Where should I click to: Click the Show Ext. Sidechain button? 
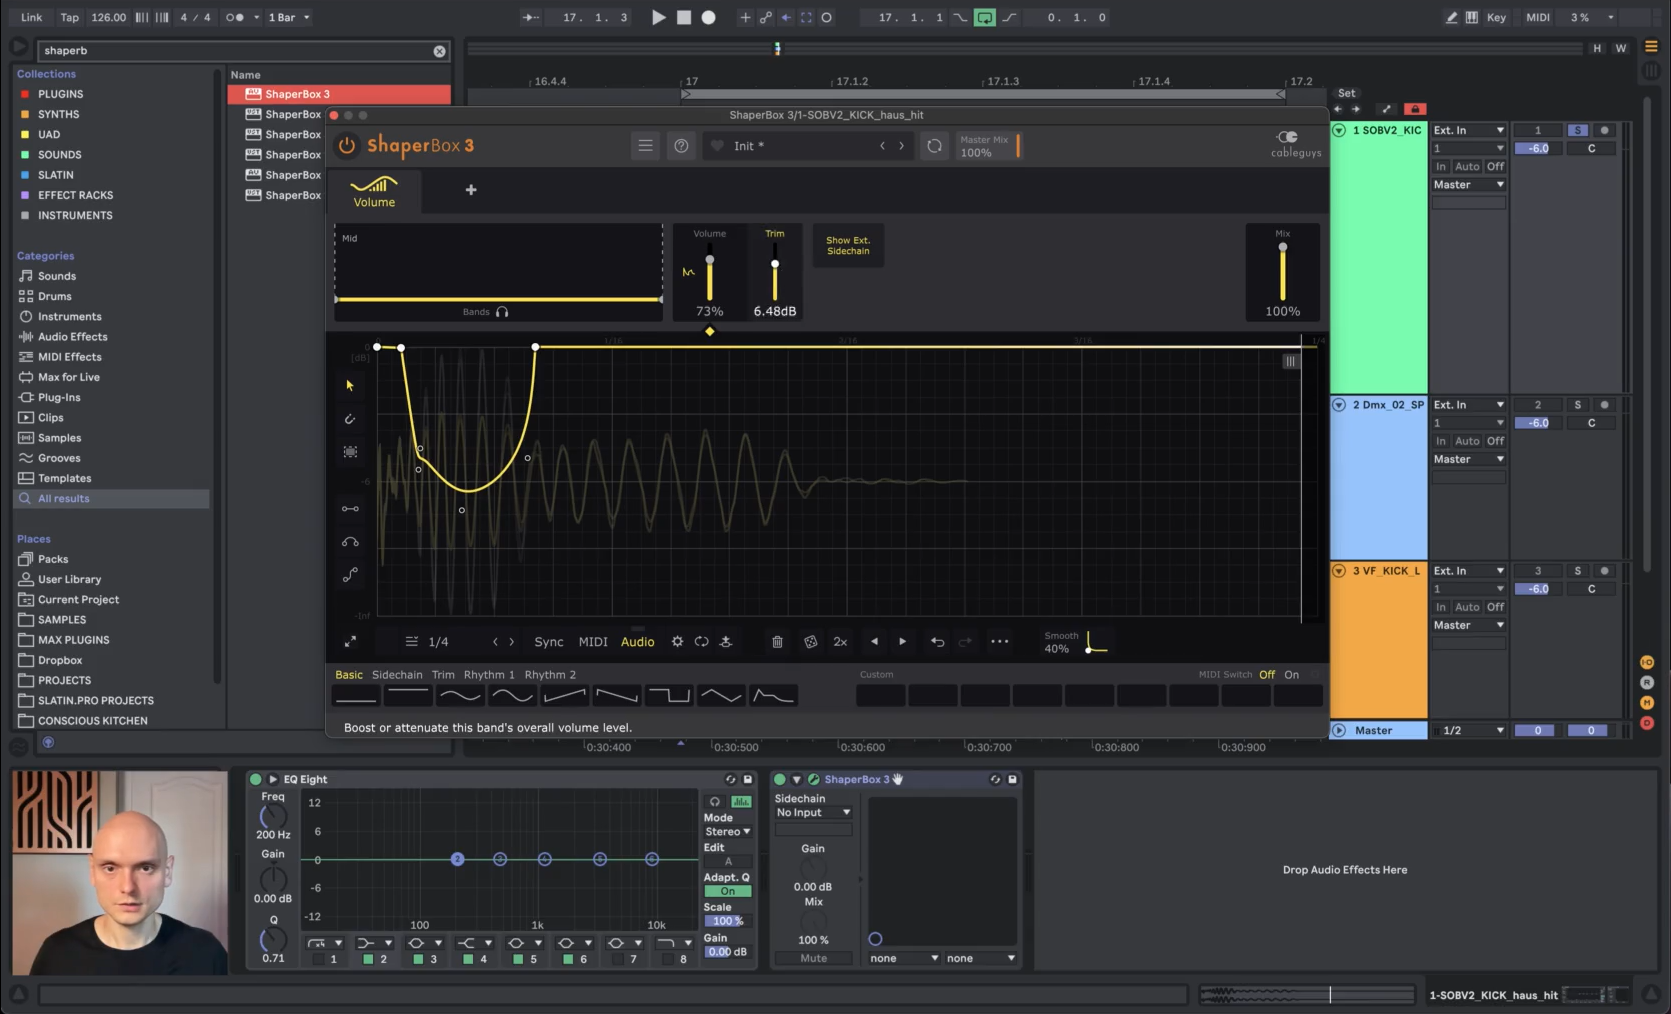coord(847,244)
